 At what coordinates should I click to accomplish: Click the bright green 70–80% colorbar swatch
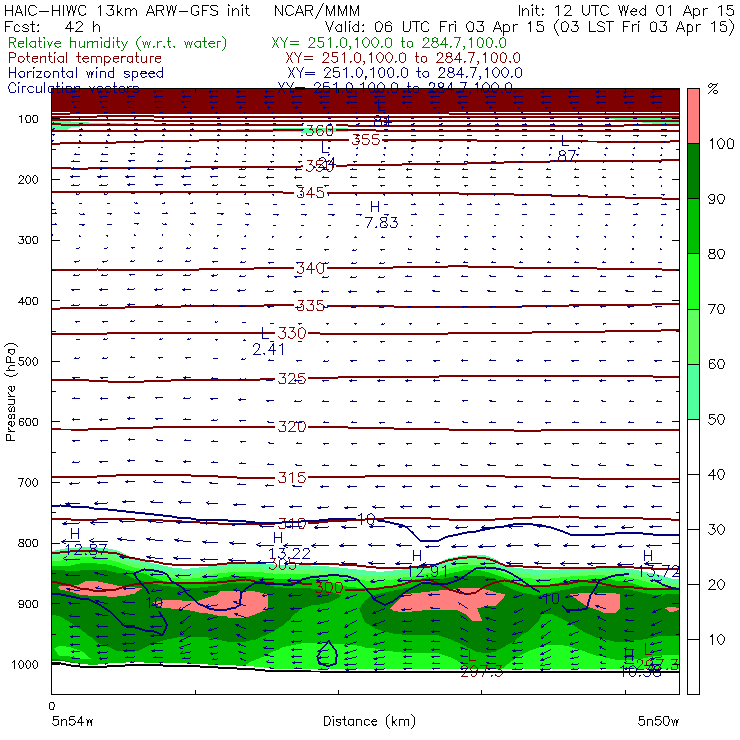coord(693,281)
